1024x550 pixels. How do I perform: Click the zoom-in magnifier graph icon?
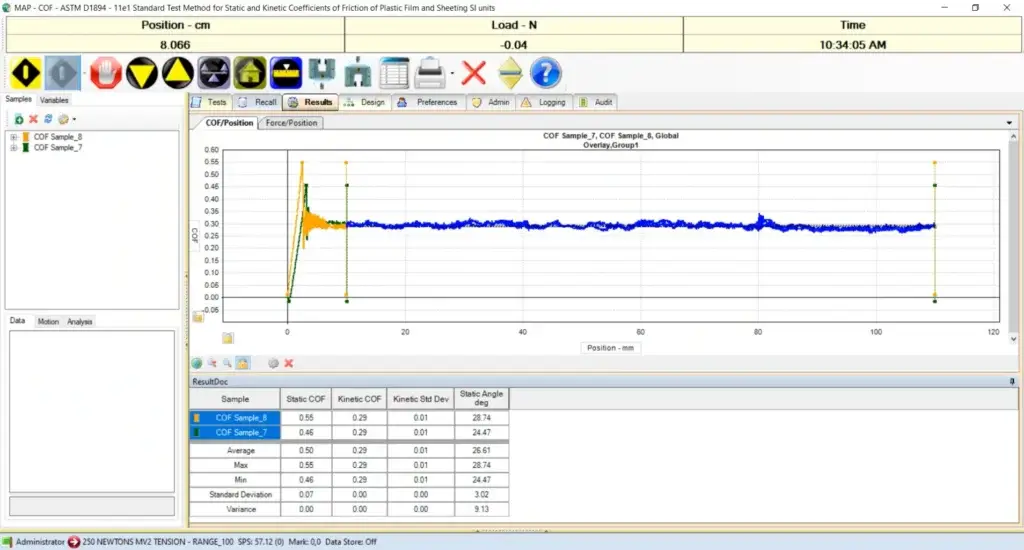tap(212, 363)
